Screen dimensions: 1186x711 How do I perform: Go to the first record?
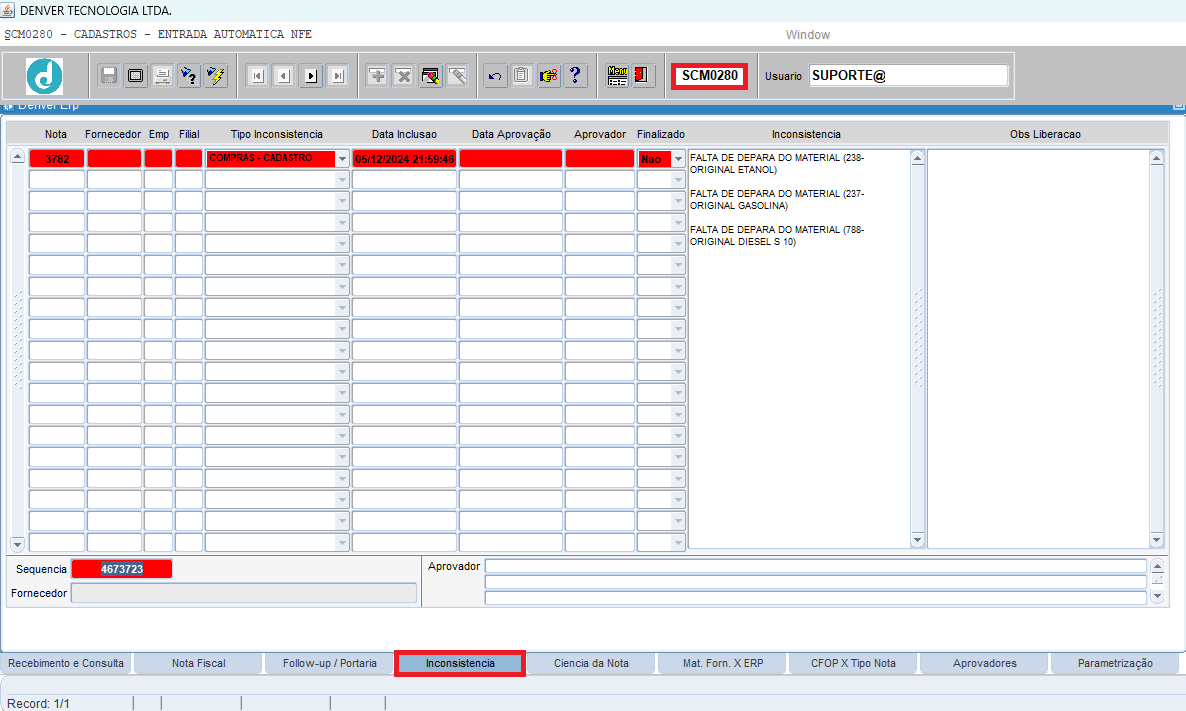[258, 76]
